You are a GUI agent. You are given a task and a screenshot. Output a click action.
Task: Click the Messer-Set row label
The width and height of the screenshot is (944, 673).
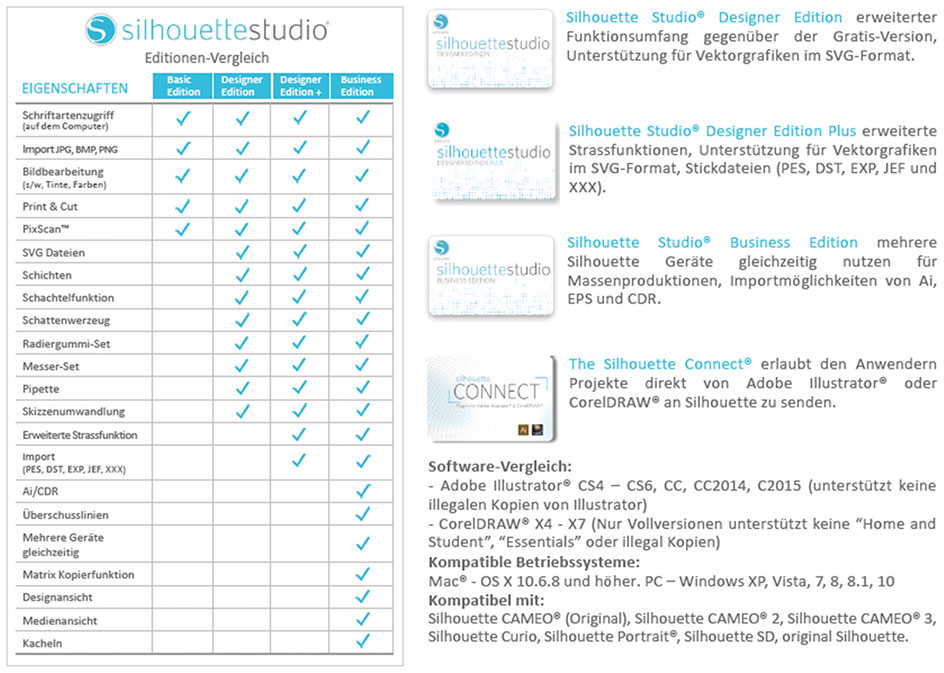pyautogui.click(x=51, y=366)
